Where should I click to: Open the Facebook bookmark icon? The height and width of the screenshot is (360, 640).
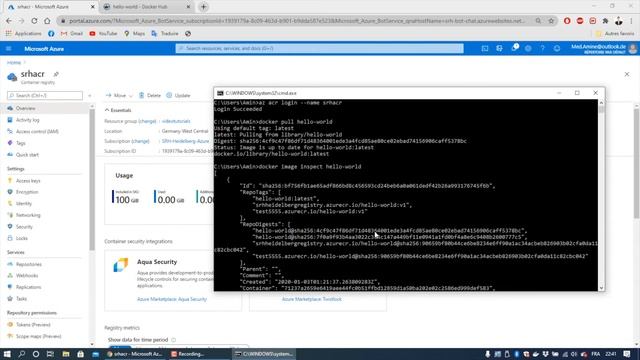[x=51, y=33]
